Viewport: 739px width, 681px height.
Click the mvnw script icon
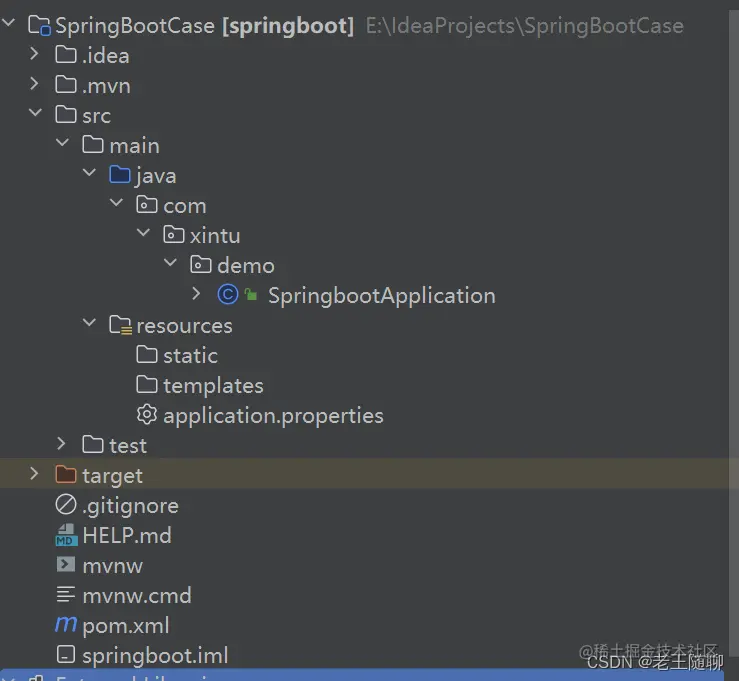pyautogui.click(x=66, y=565)
